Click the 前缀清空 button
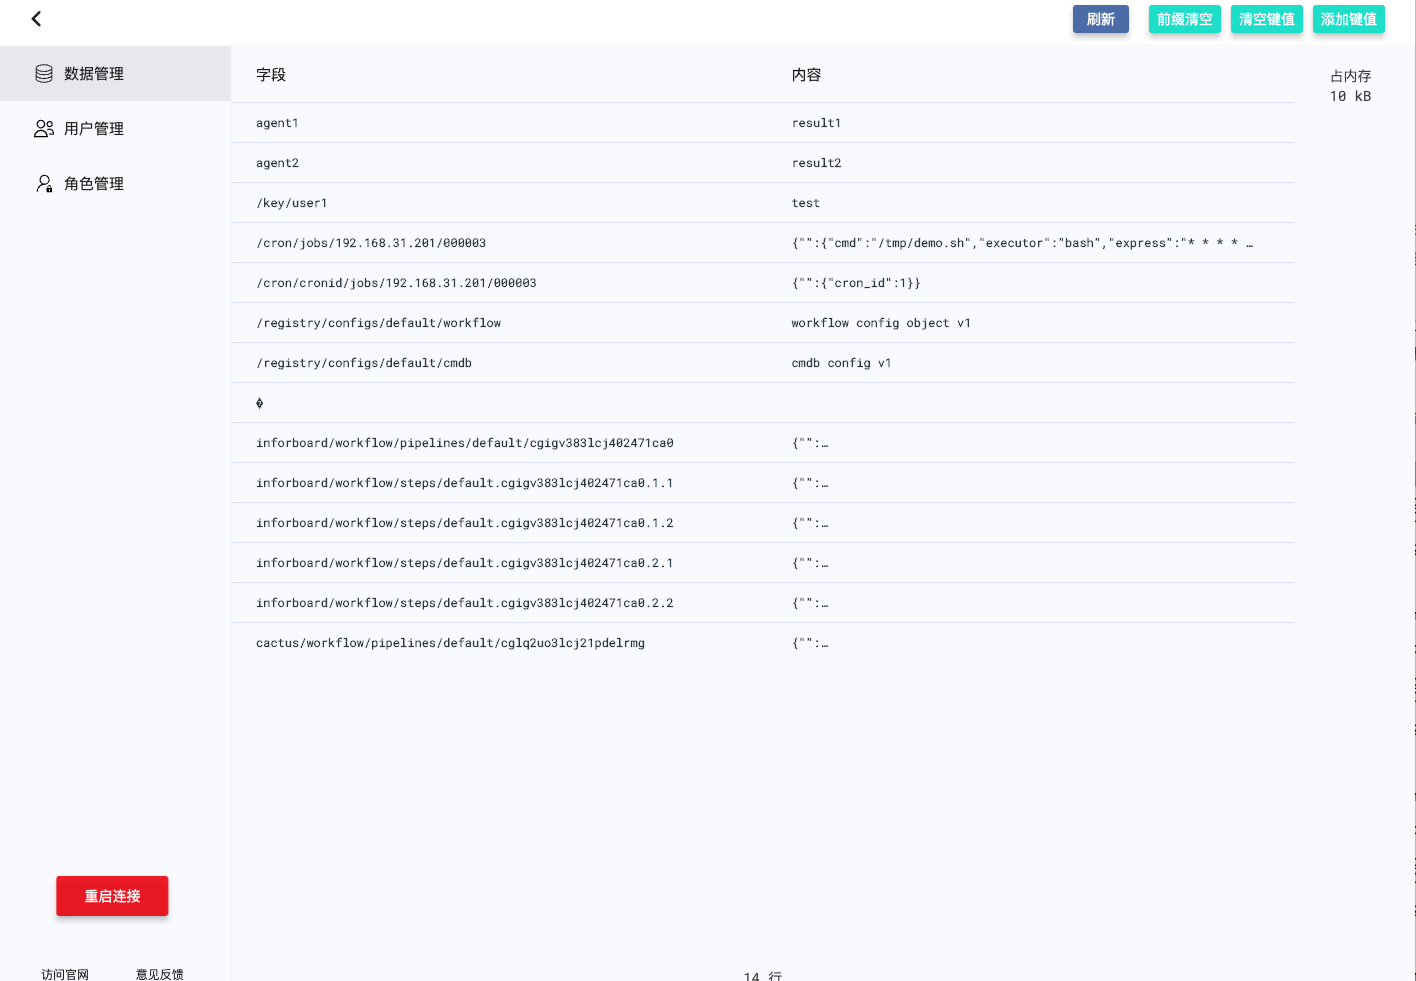This screenshot has width=1416, height=981. [x=1185, y=19]
